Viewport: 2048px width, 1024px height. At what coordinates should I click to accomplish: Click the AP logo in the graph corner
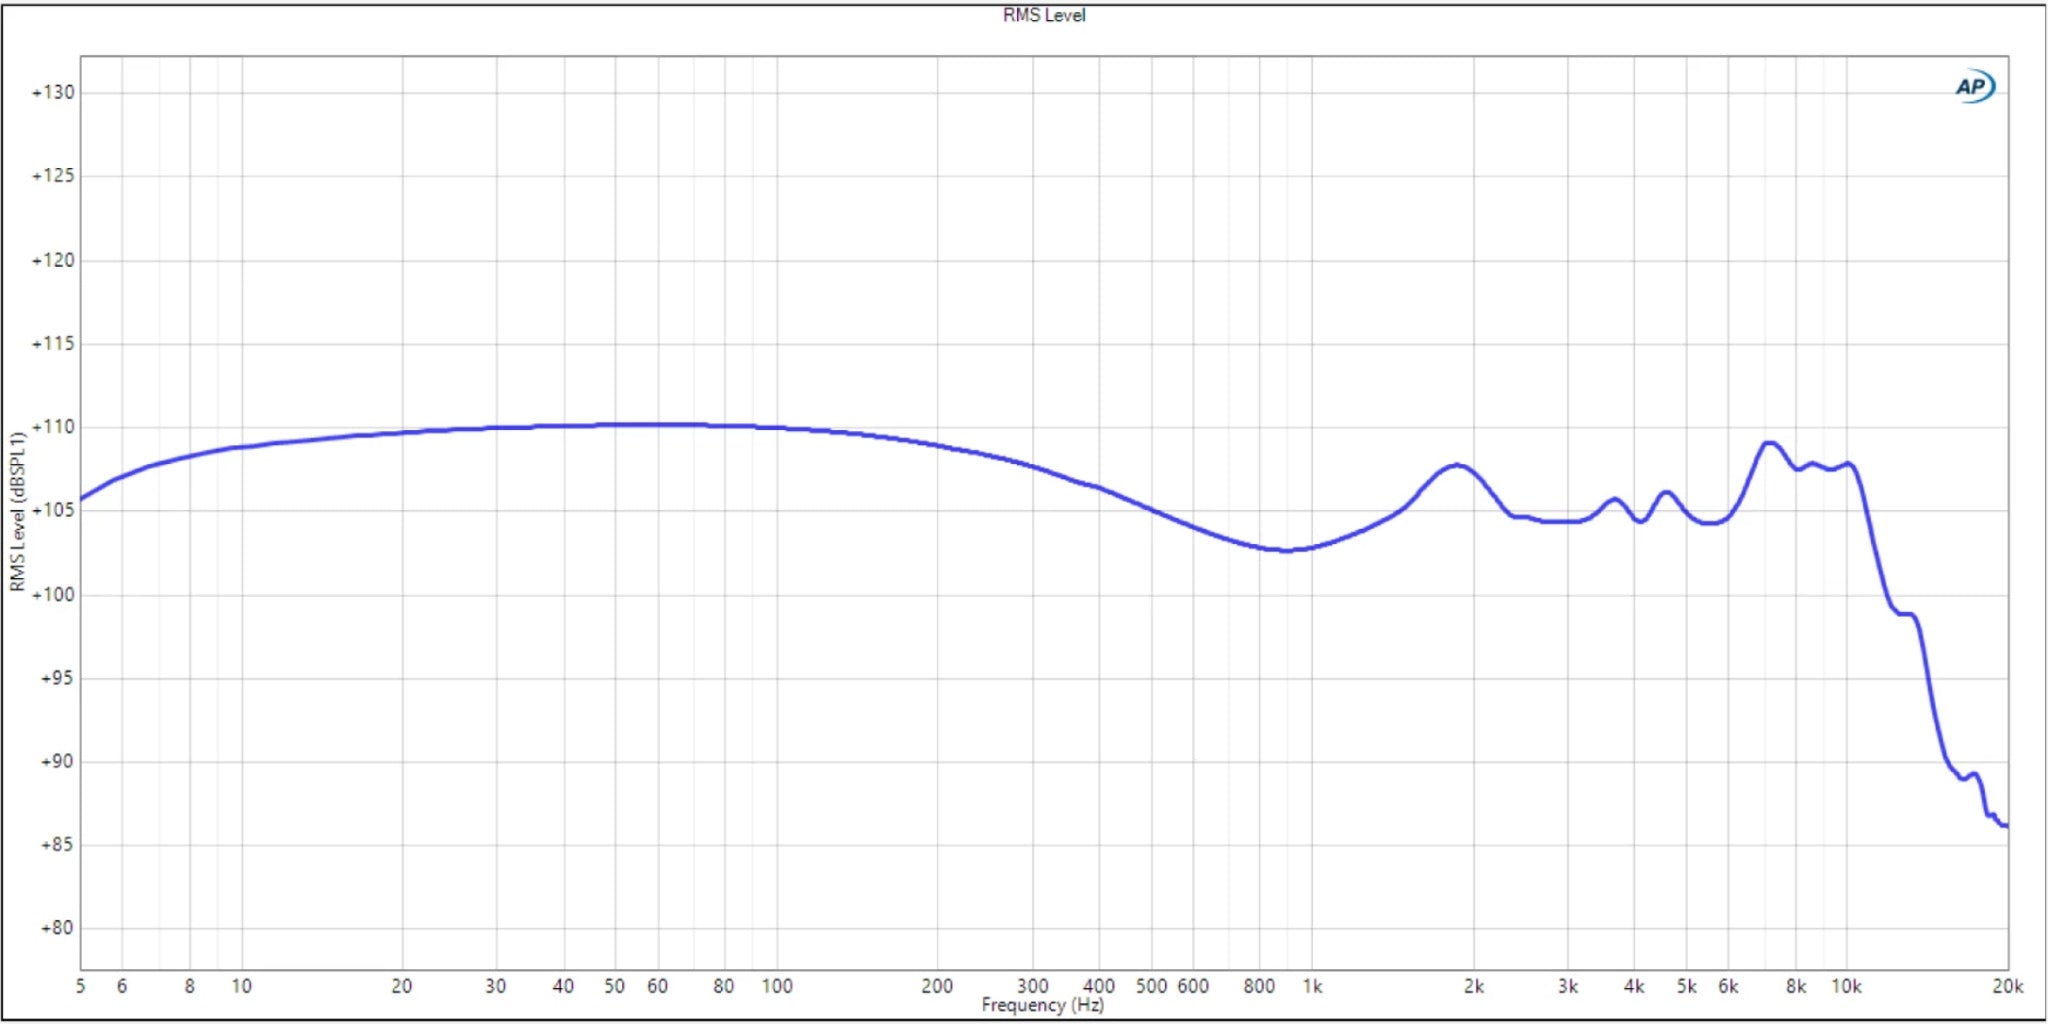click(1975, 87)
